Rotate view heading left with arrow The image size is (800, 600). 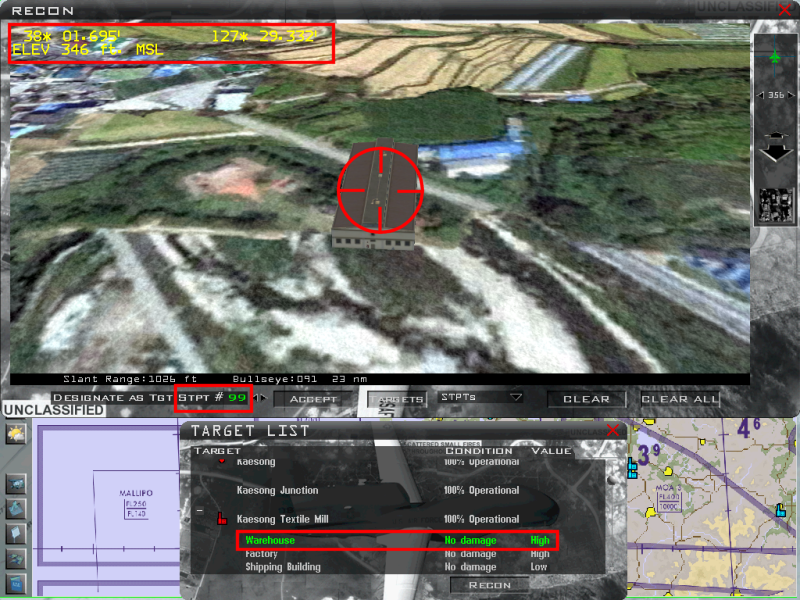761,95
